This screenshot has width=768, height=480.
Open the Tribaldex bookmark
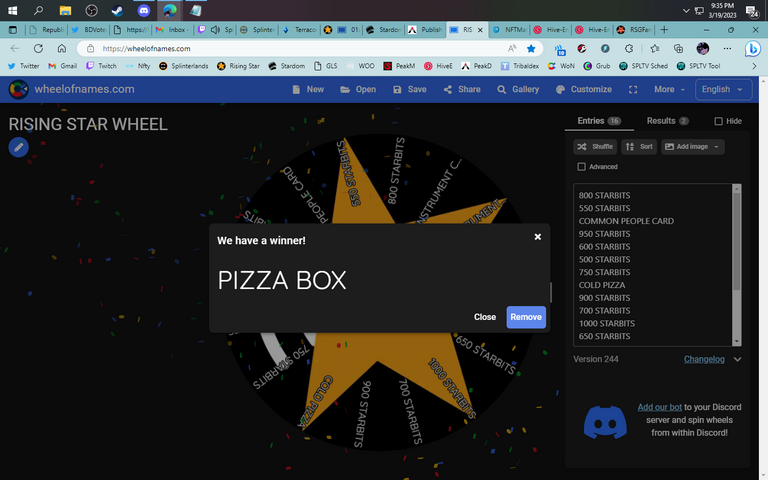[x=520, y=66]
